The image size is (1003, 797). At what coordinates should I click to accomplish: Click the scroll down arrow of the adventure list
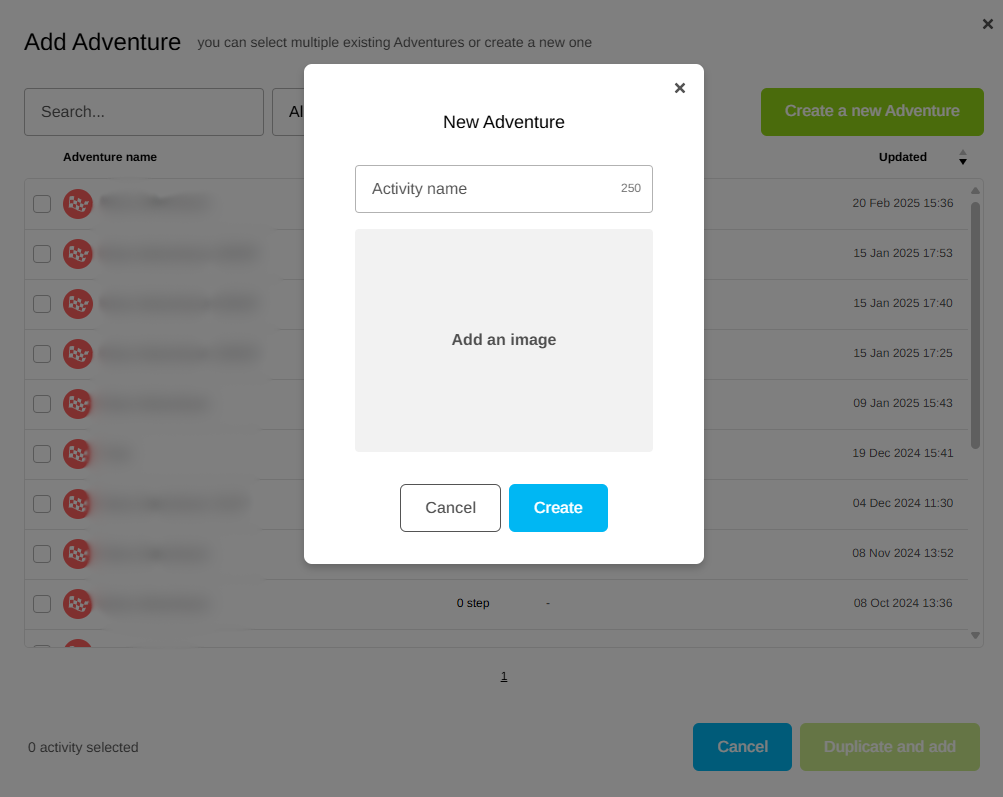976,635
